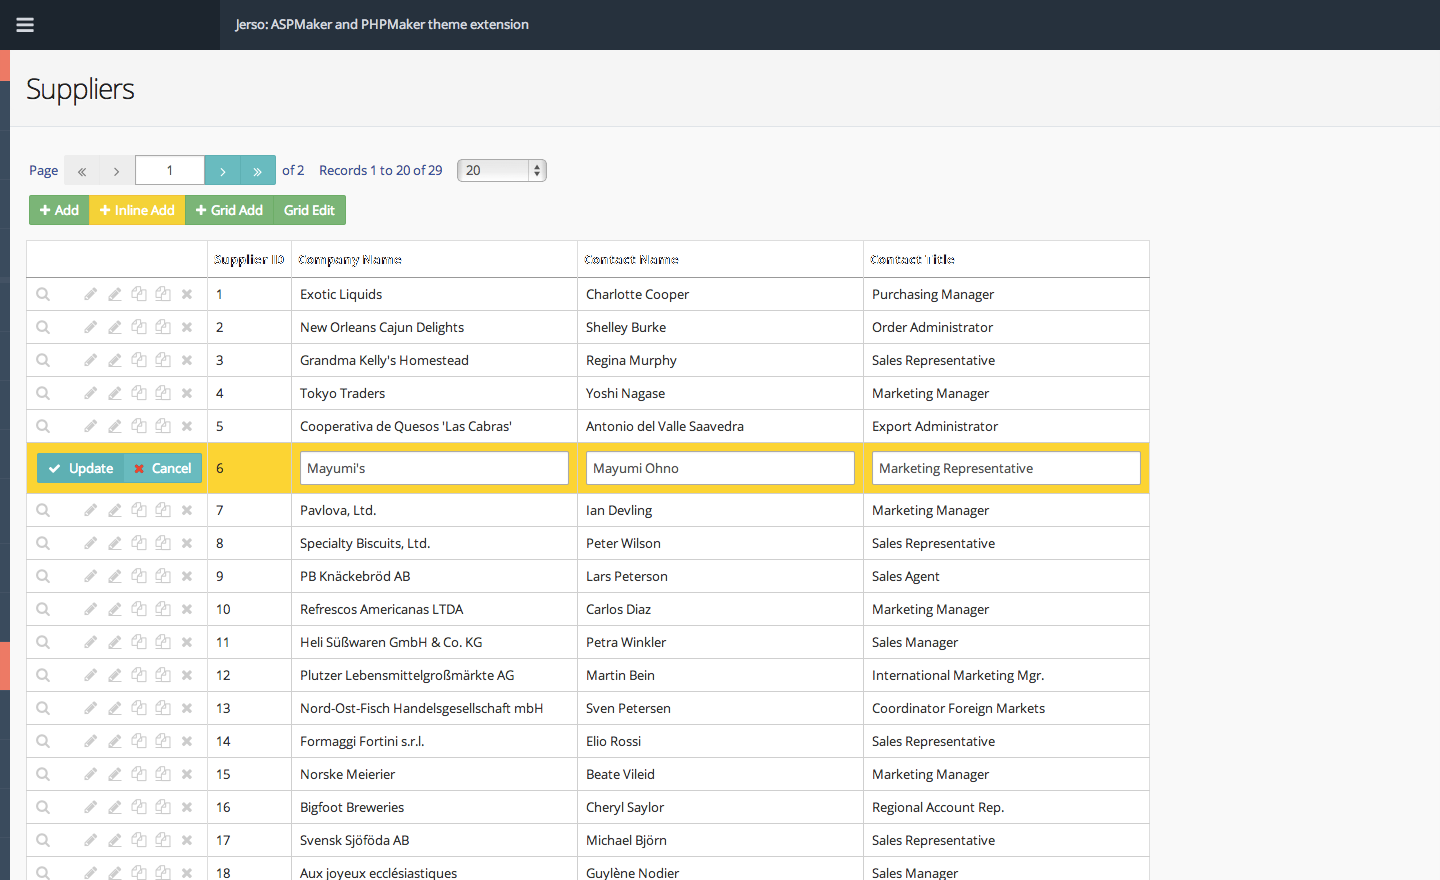
Task: Update the row being edited
Action: pyautogui.click(x=81, y=468)
